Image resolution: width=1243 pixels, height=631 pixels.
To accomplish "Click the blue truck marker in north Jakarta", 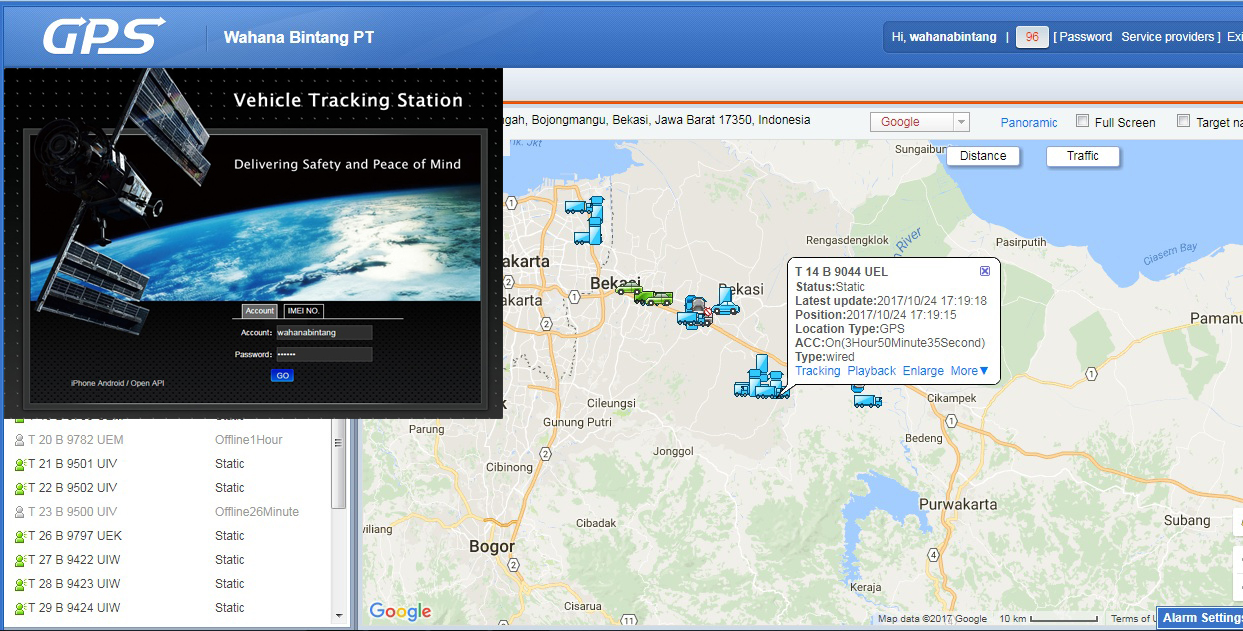I will coord(578,207).
